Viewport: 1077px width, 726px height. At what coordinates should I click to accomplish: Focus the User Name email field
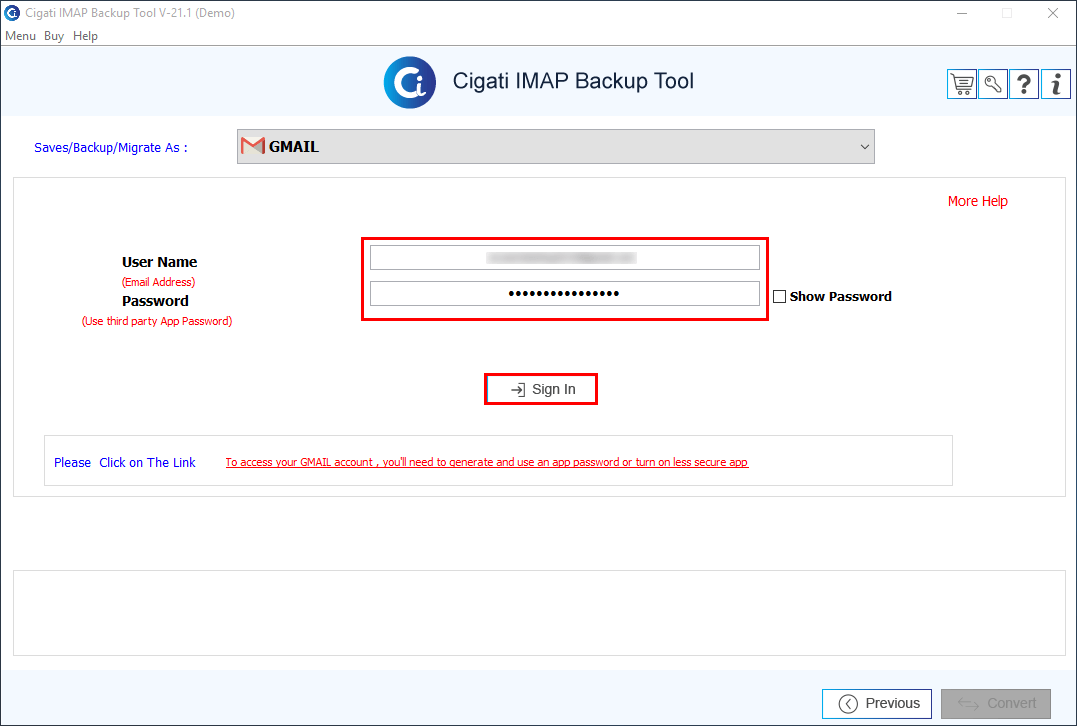pyautogui.click(x=565, y=258)
